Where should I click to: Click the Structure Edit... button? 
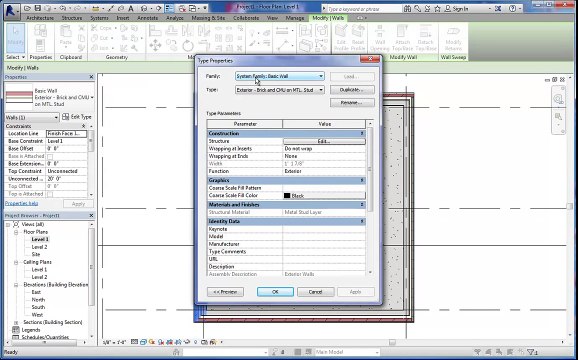pos(324,141)
